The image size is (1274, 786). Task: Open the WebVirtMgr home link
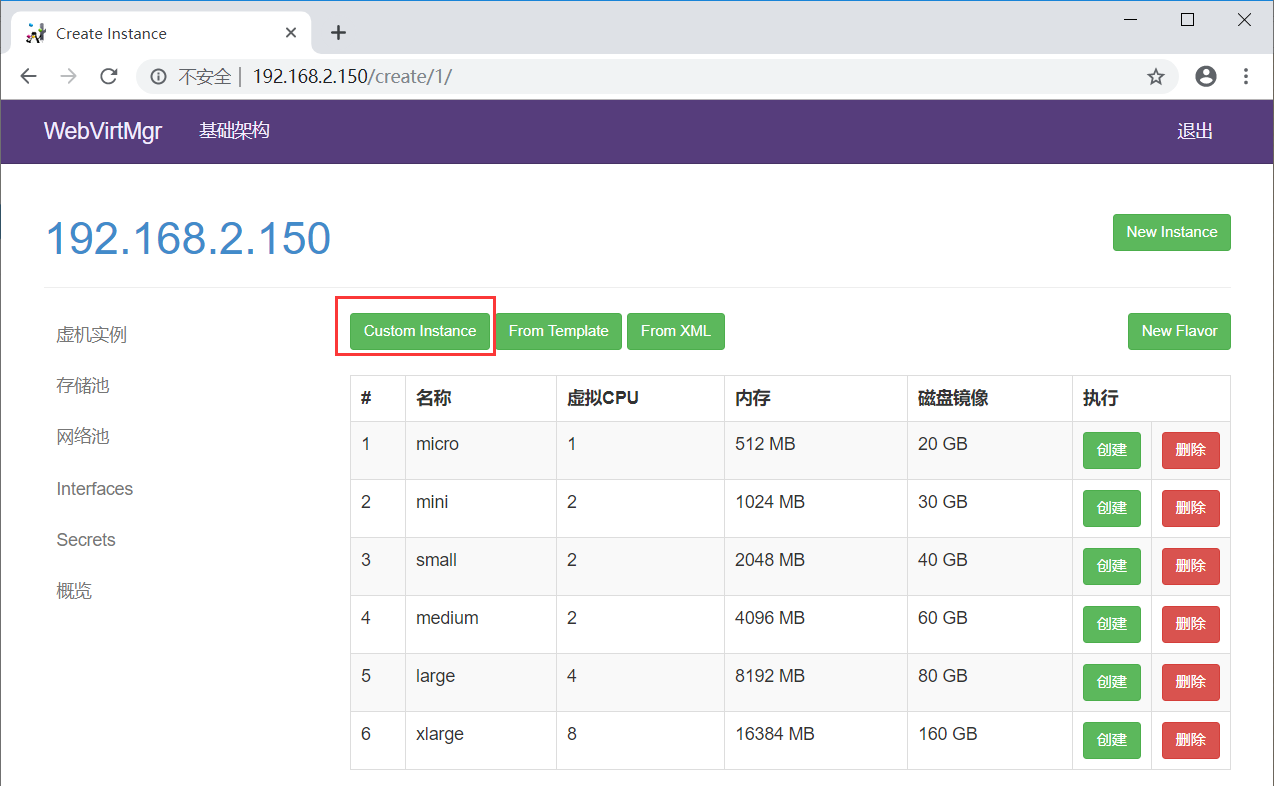click(x=103, y=131)
